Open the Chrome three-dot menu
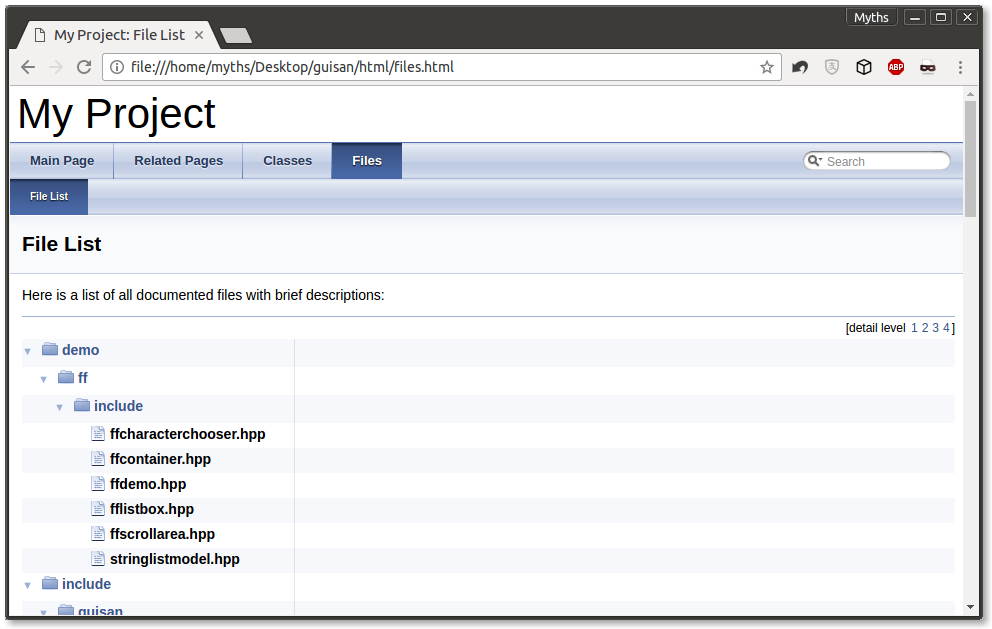Image resolution: width=992 pixels, height=629 pixels. (x=960, y=67)
